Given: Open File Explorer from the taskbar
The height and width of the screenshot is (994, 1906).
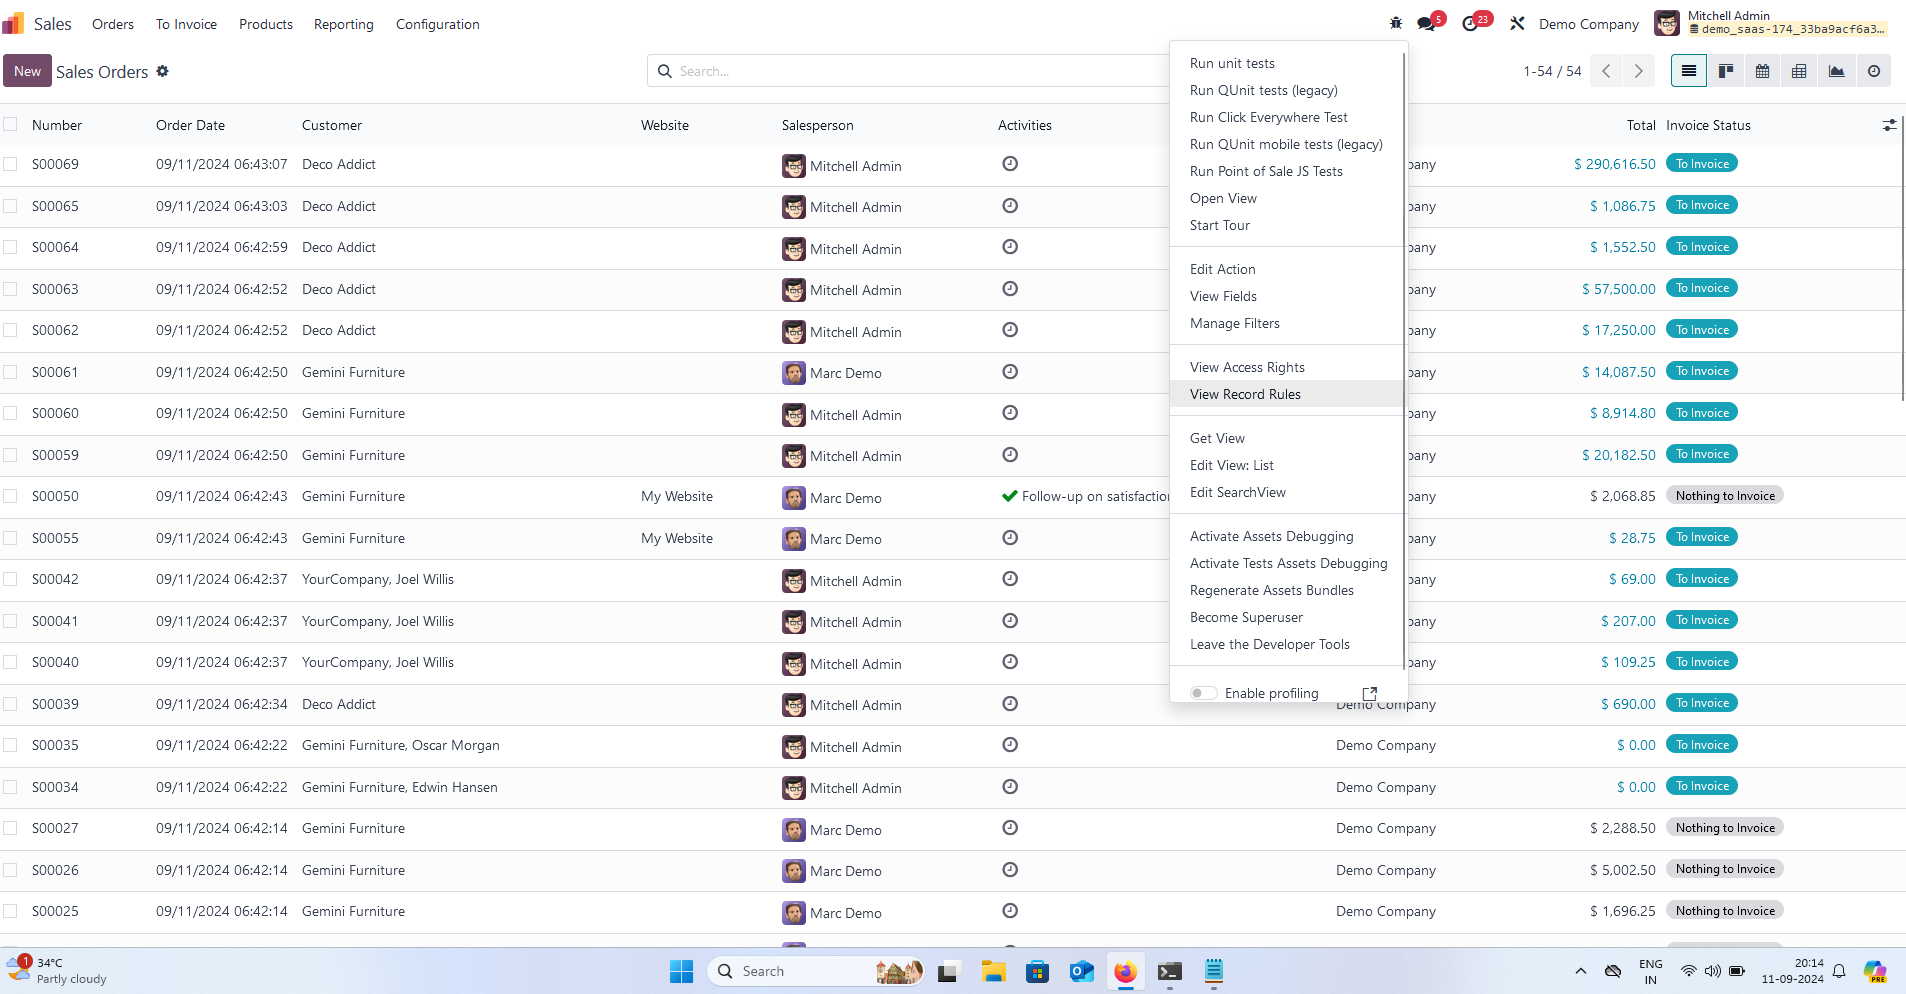Looking at the screenshot, I should pyautogui.click(x=993, y=971).
